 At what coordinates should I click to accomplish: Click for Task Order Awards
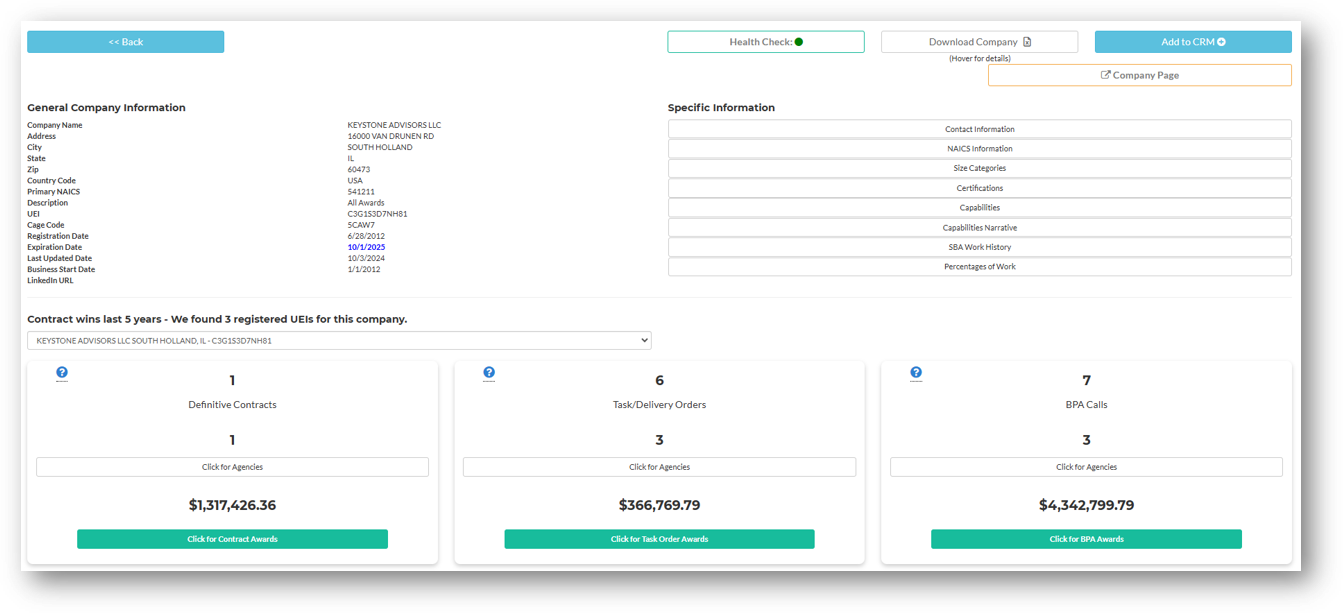659,538
